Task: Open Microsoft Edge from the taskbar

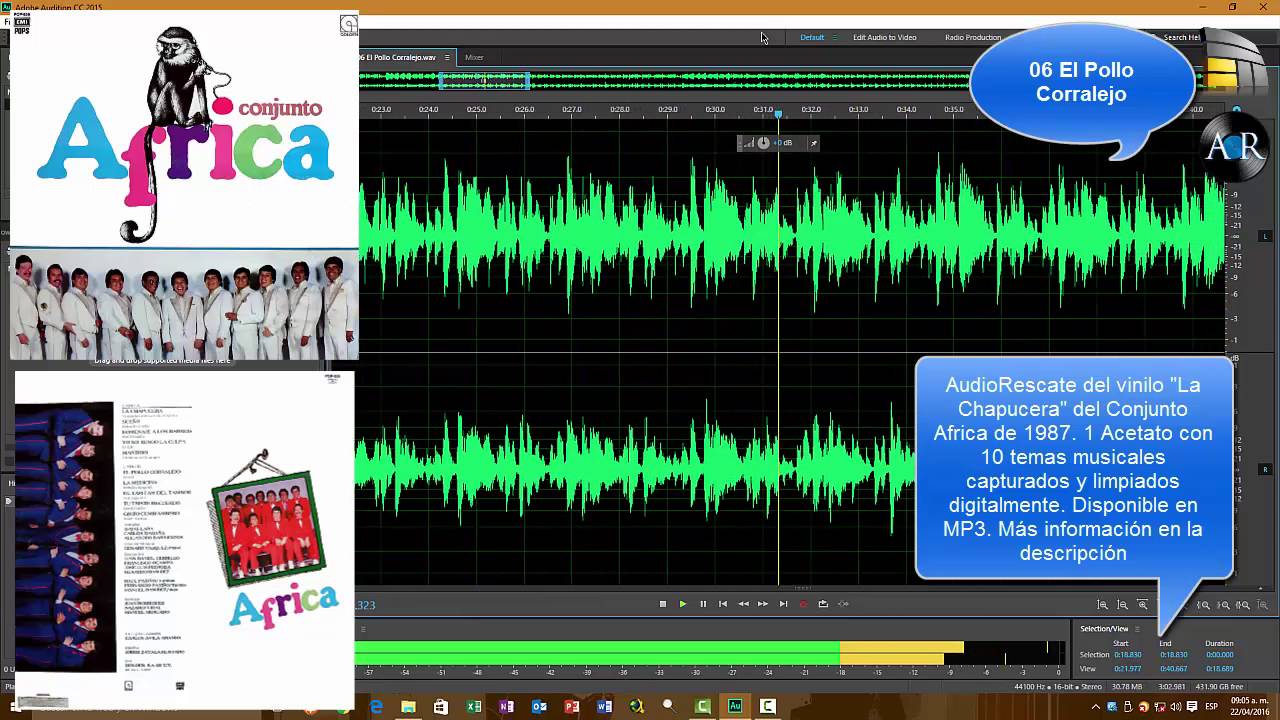Action: (376, 706)
